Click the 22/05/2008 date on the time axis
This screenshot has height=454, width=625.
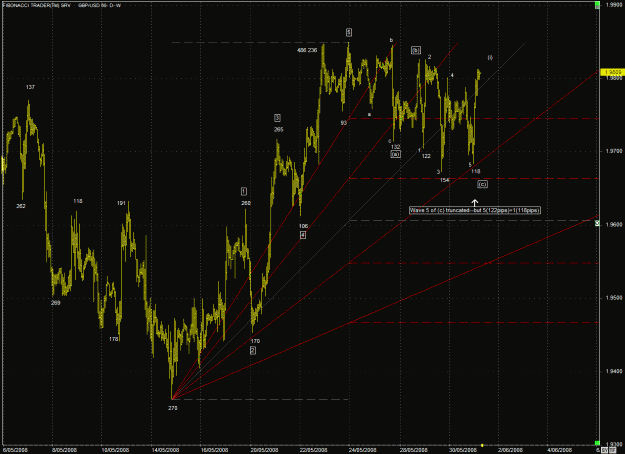tap(314, 450)
